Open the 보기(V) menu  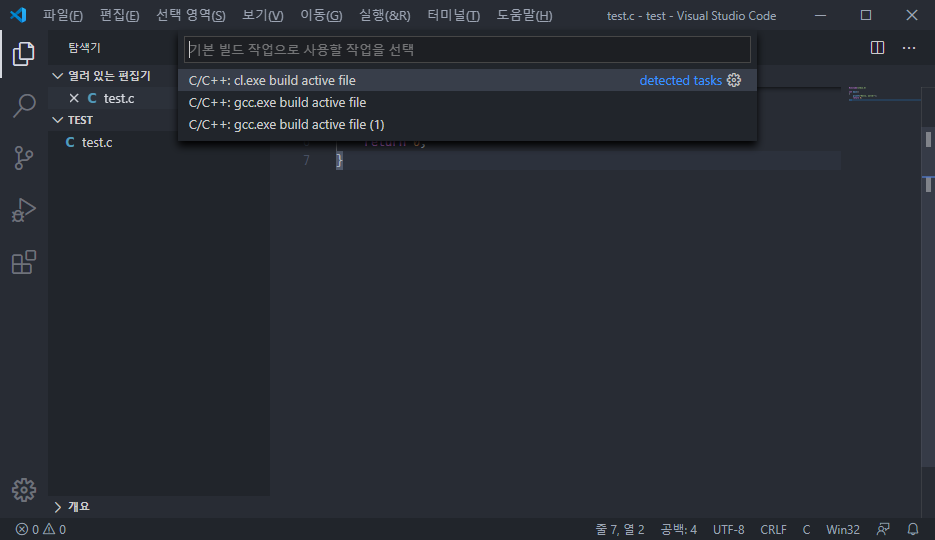click(262, 15)
